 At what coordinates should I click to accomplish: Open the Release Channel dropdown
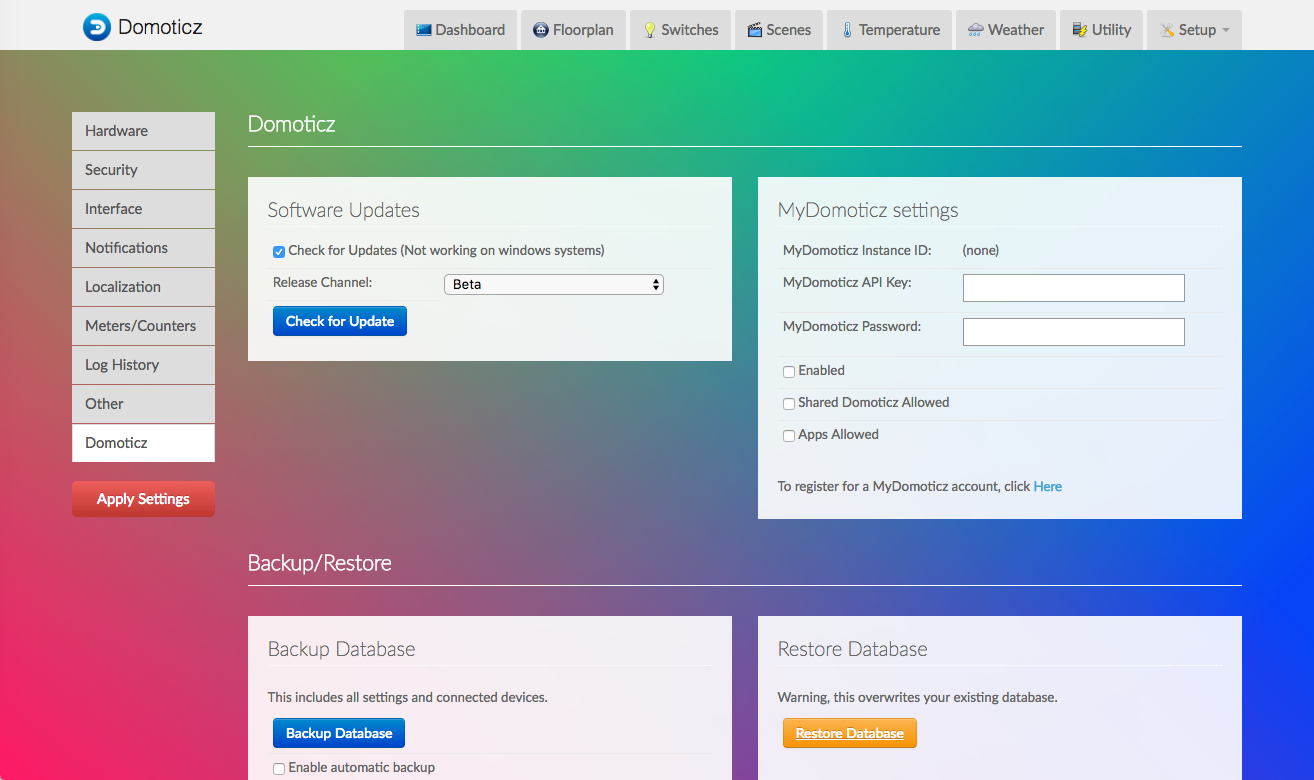[554, 284]
